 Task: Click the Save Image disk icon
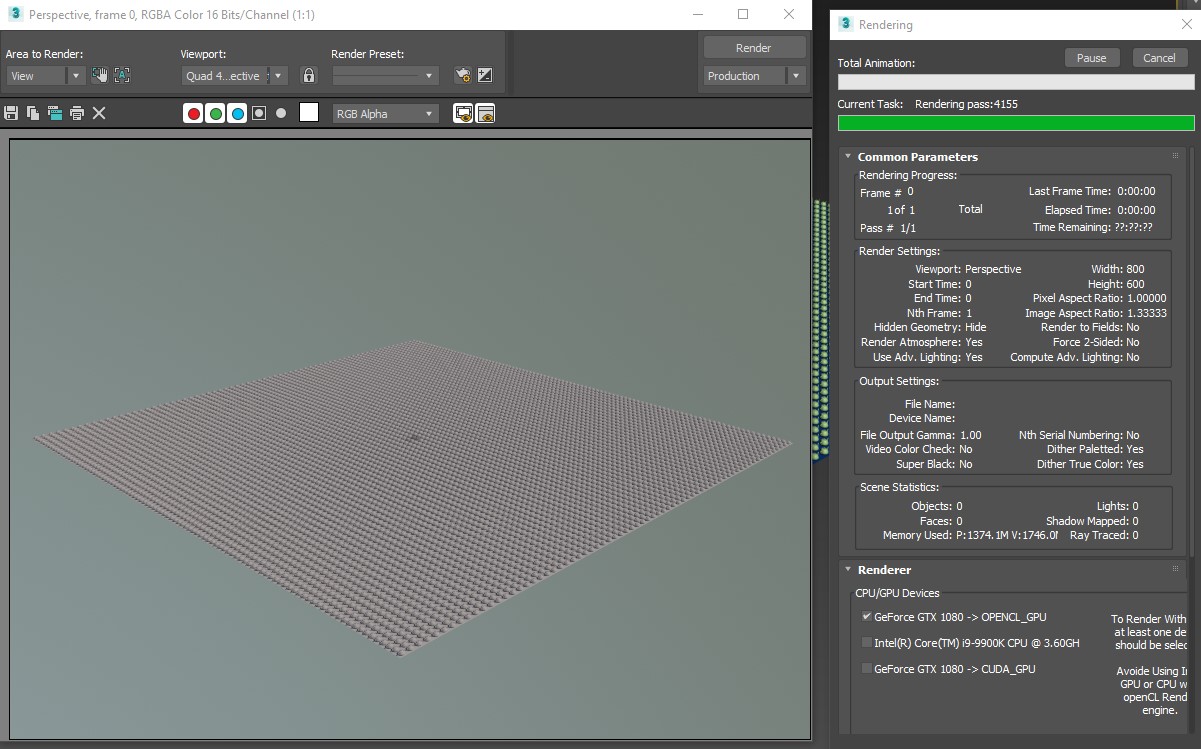coord(12,113)
